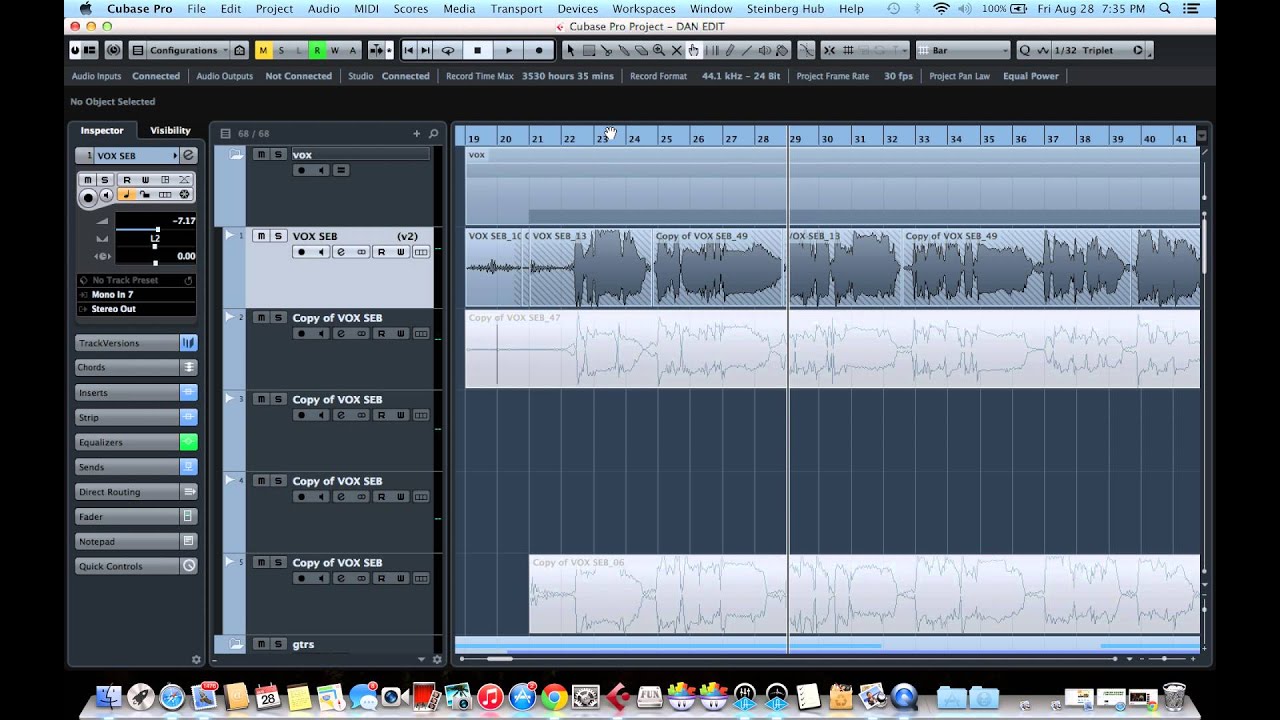The height and width of the screenshot is (720, 1280).
Task: Go to next marker in transport
Action: [x=426, y=50]
